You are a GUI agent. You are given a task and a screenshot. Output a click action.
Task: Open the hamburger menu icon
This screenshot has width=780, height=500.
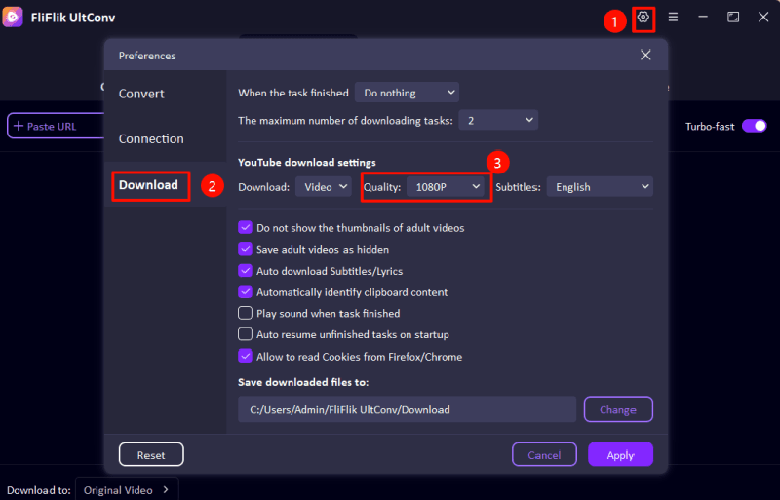(x=673, y=17)
